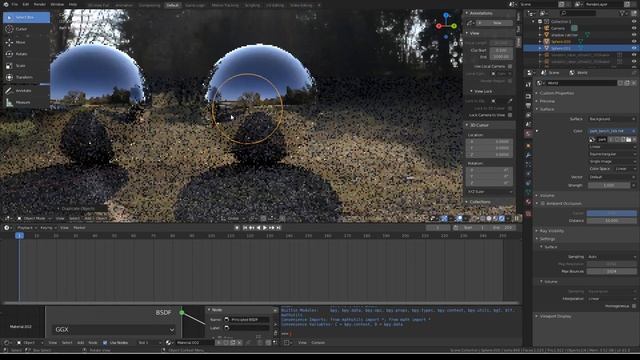
Task: Open the Surface Background shader dropdown
Action: coord(612,119)
